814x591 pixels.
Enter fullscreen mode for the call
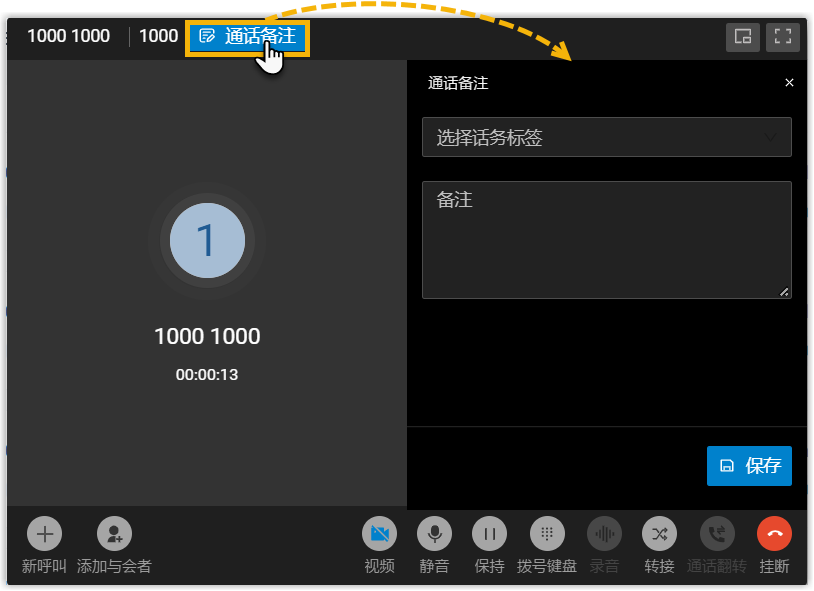click(783, 37)
